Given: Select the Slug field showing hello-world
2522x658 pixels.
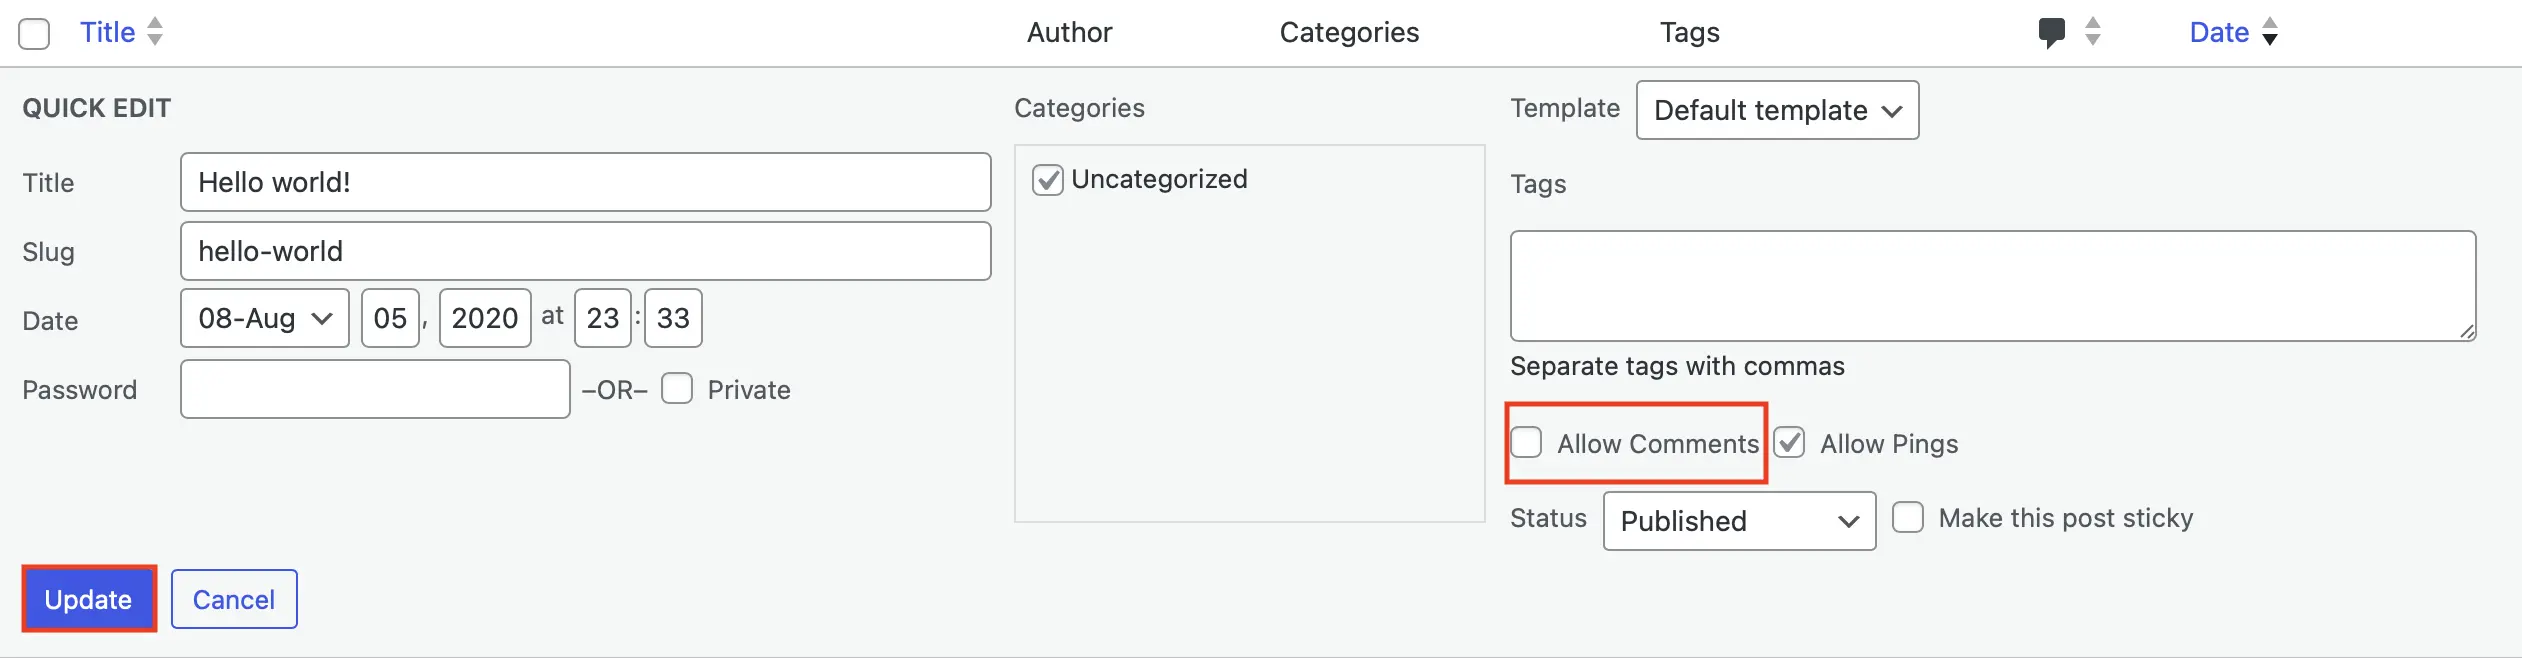Looking at the screenshot, I should (585, 251).
